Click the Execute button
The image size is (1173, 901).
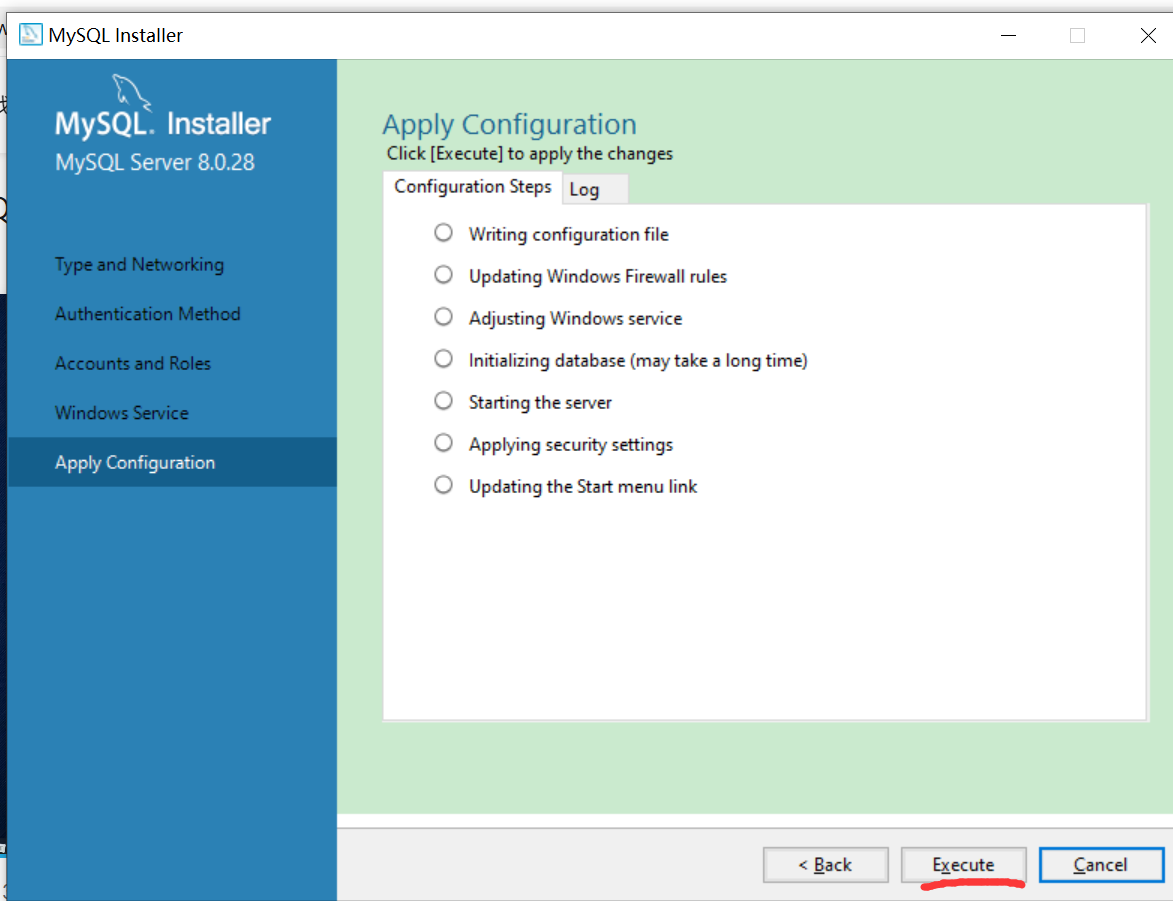tap(963, 864)
